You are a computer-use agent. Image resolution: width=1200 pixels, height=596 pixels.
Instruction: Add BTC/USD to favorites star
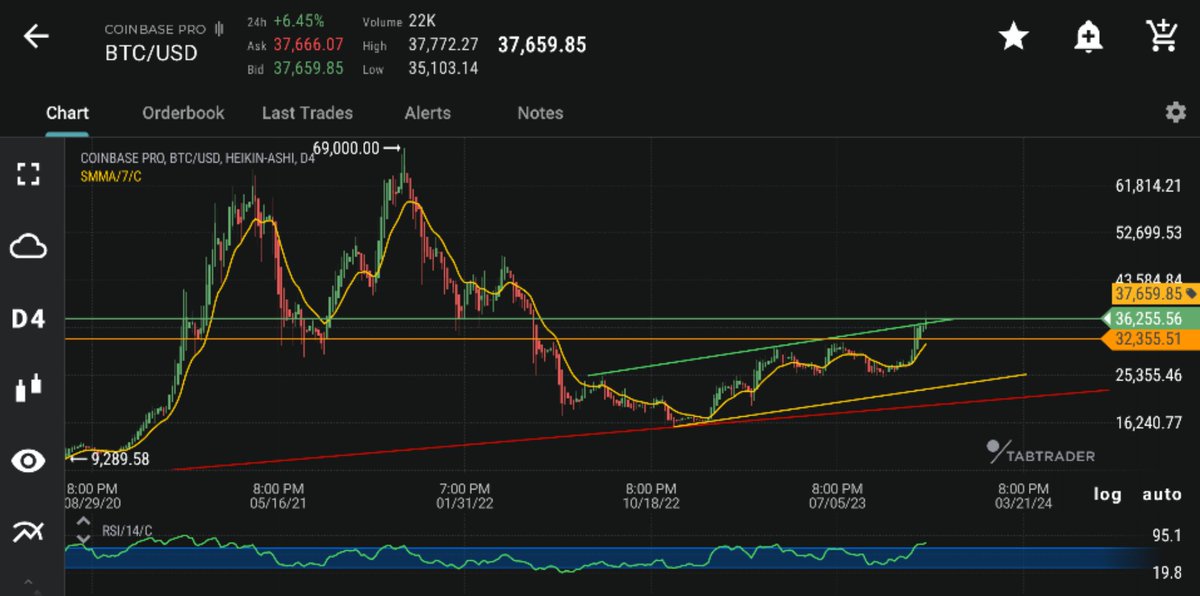[1014, 37]
